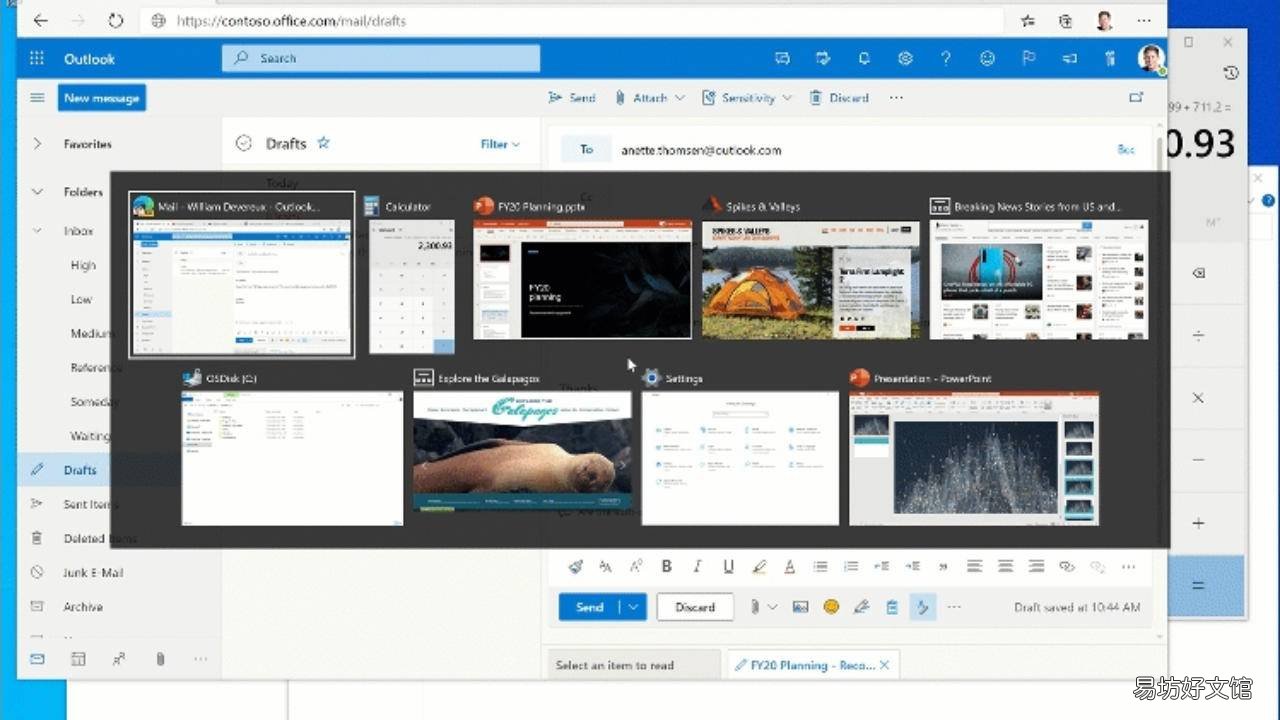1280x720 pixels.
Task: Open the notifications bell in Outlook header
Action: point(864,58)
